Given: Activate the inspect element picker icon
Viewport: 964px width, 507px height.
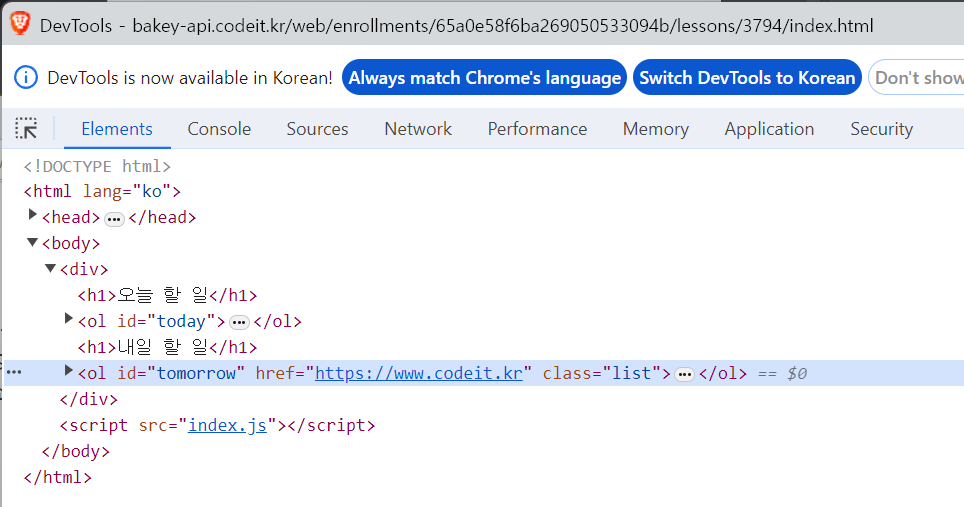Looking at the screenshot, I should [26, 128].
